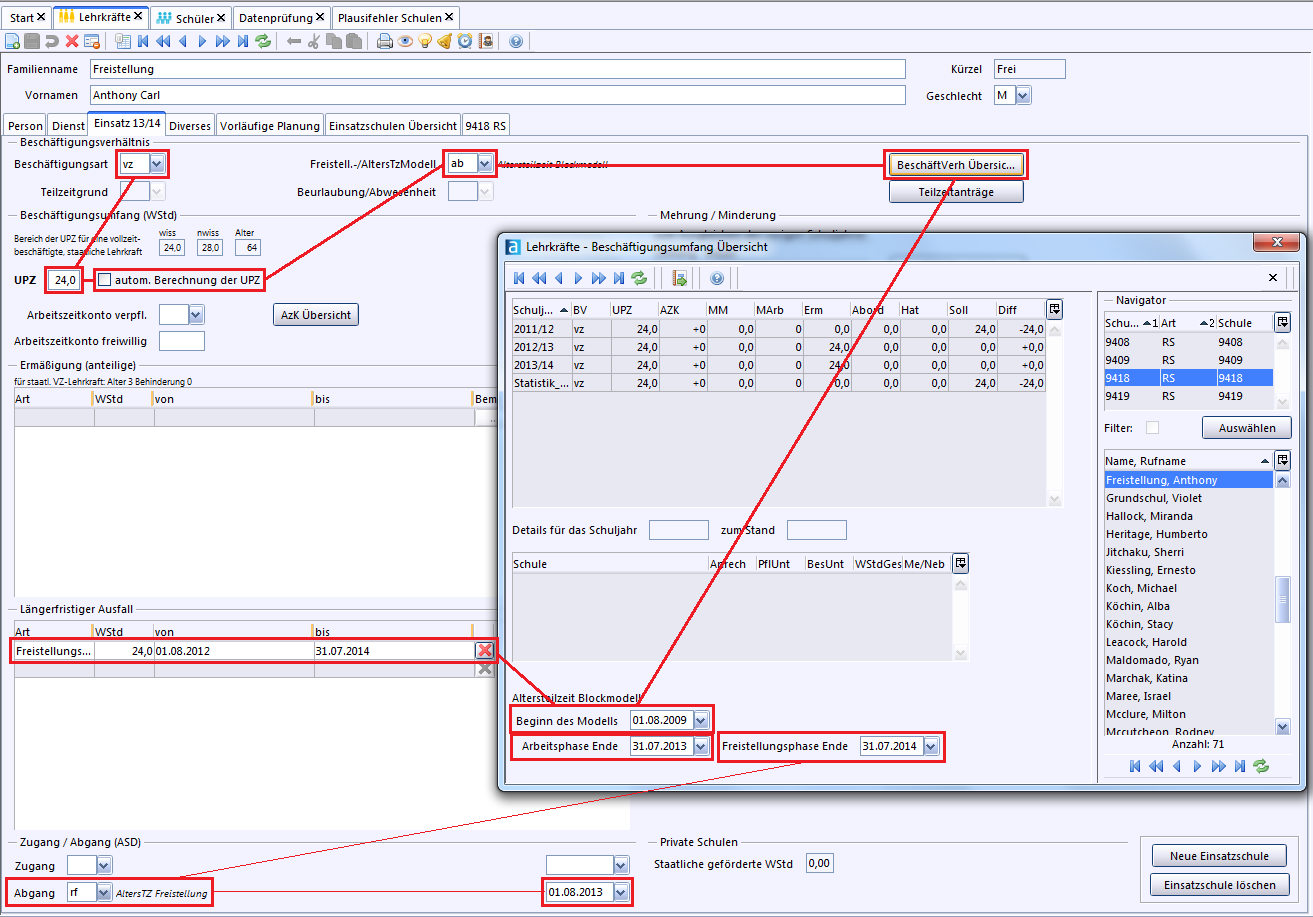The width and height of the screenshot is (1313, 917).
Task: Click help icon in Beschäftigungsumfang Übersicht toolbar
Action: (717, 278)
